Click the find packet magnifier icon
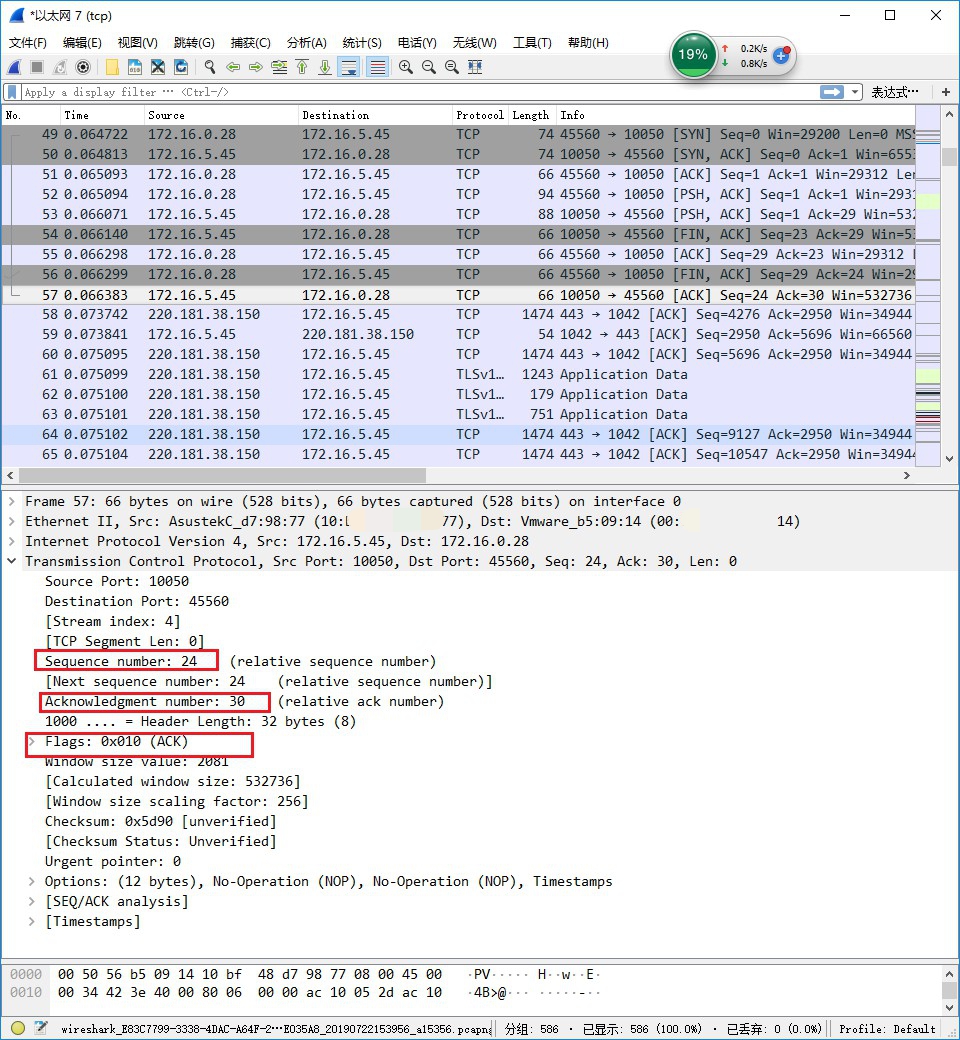The width and height of the screenshot is (960, 1040). (210, 67)
